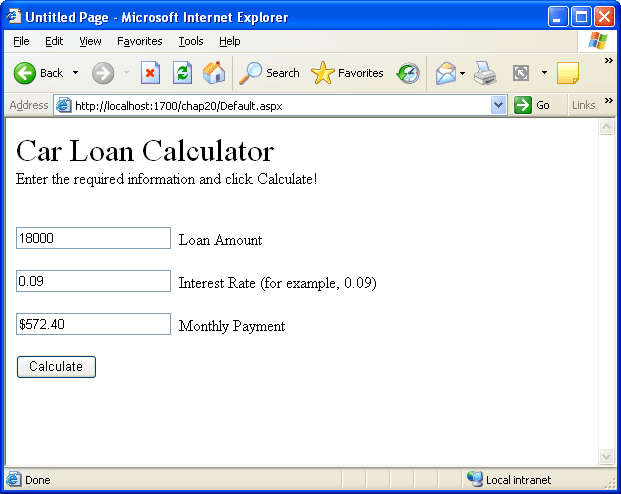621x494 pixels.
Task: Open the Tools menu
Action: coord(191,41)
